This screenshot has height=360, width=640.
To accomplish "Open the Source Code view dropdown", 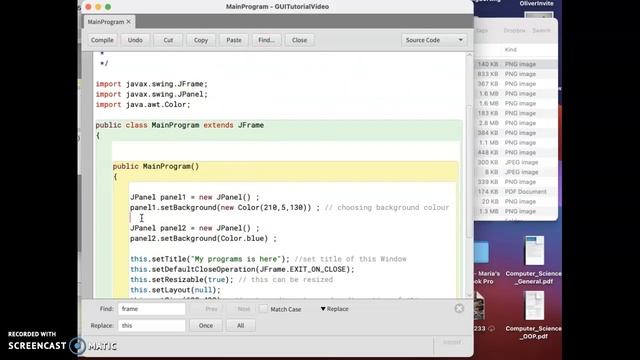I will pos(434,40).
